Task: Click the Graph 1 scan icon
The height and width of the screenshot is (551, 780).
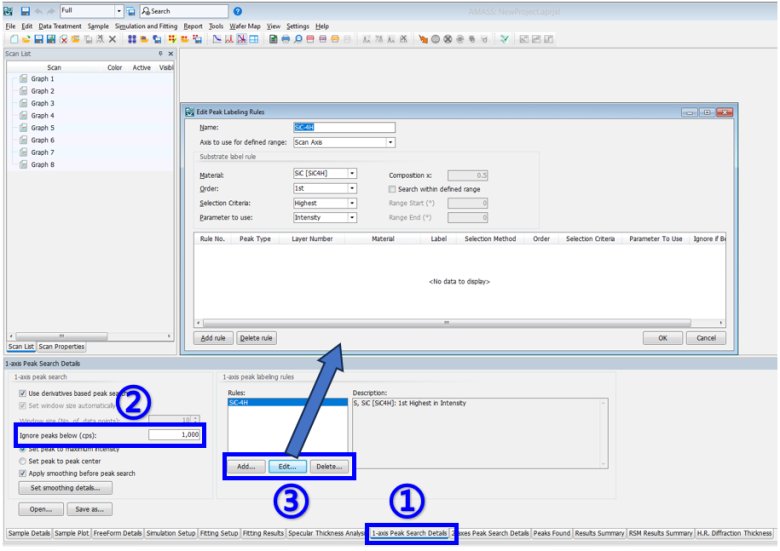Action: click(23, 78)
